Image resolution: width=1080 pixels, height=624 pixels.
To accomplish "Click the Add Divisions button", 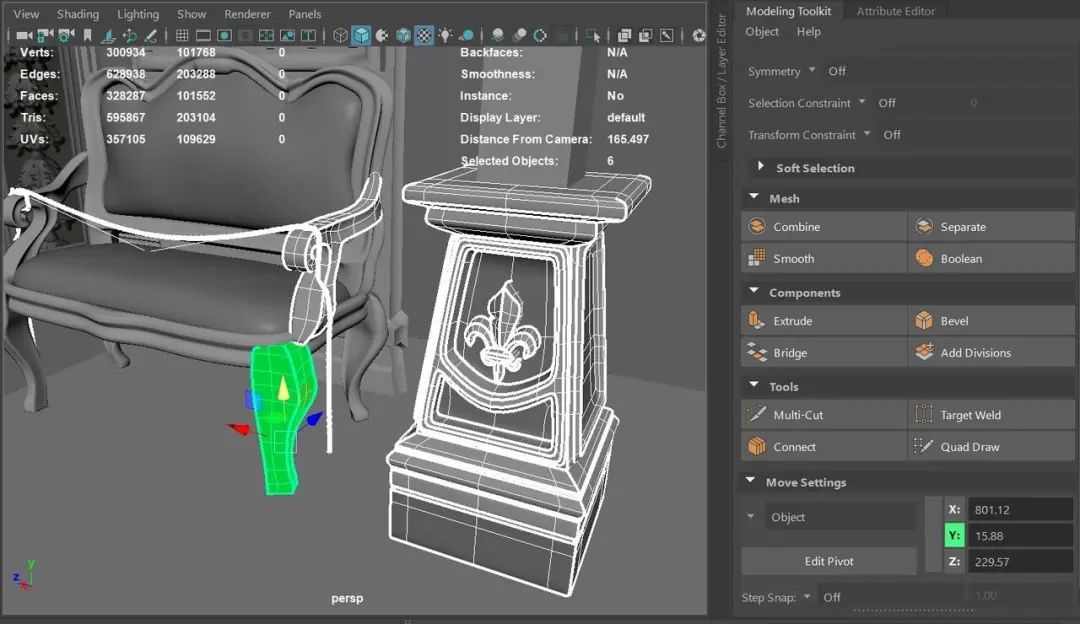I will [x=975, y=353].
